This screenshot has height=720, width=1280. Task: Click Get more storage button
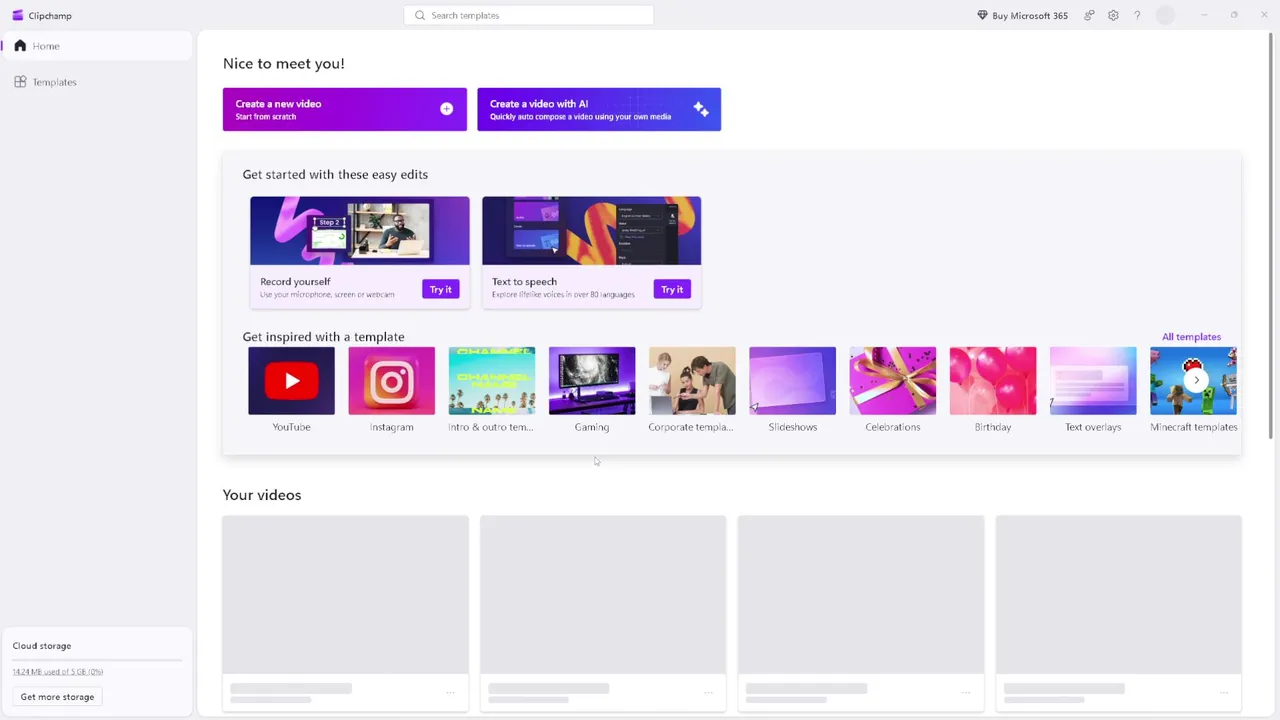(57, 697)
